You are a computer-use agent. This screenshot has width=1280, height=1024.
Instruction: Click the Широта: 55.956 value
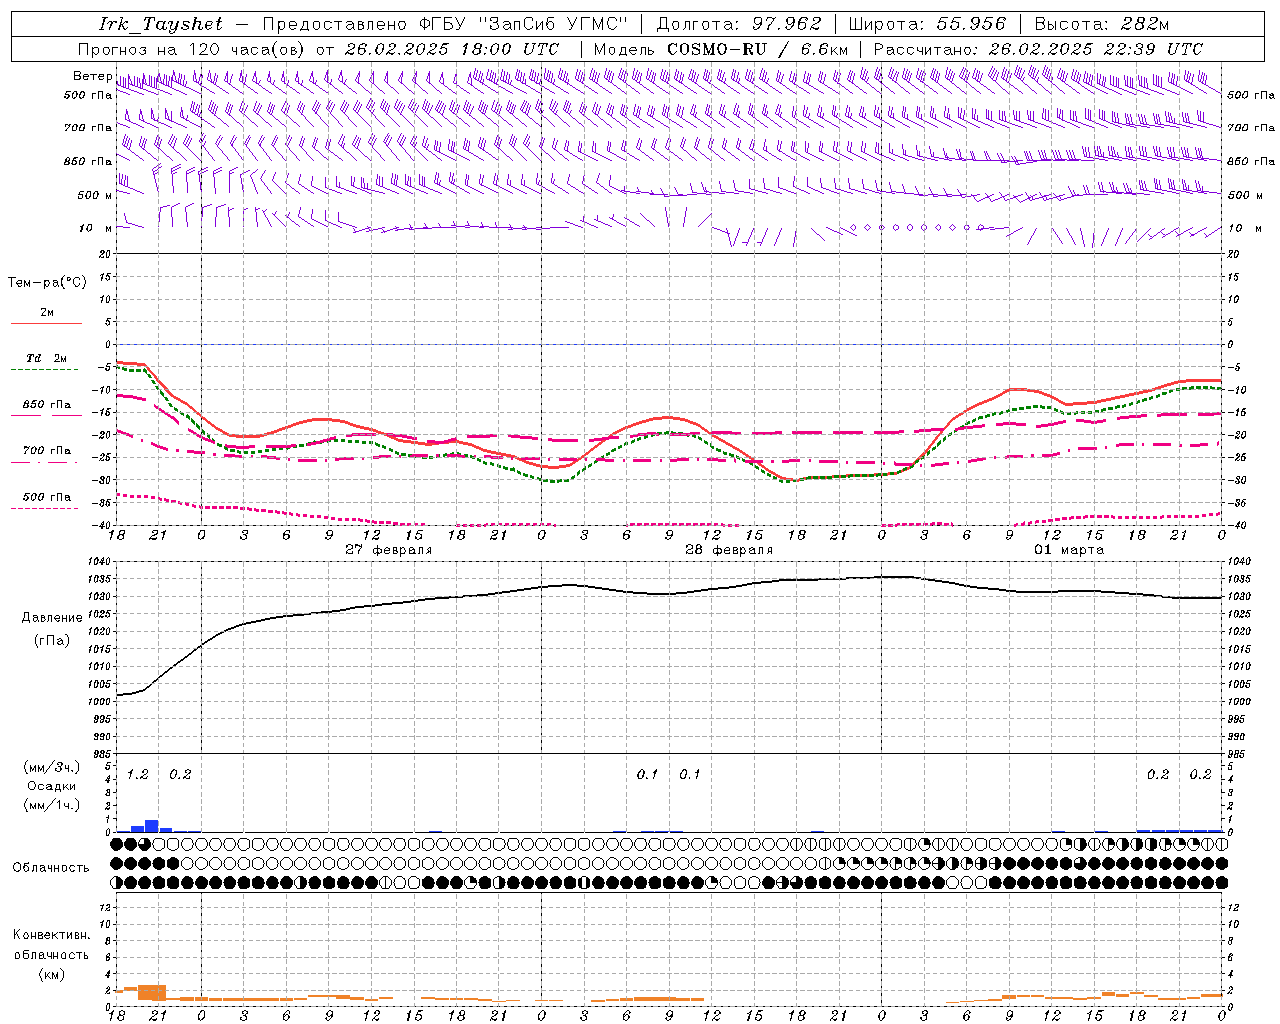click(927, 24)
